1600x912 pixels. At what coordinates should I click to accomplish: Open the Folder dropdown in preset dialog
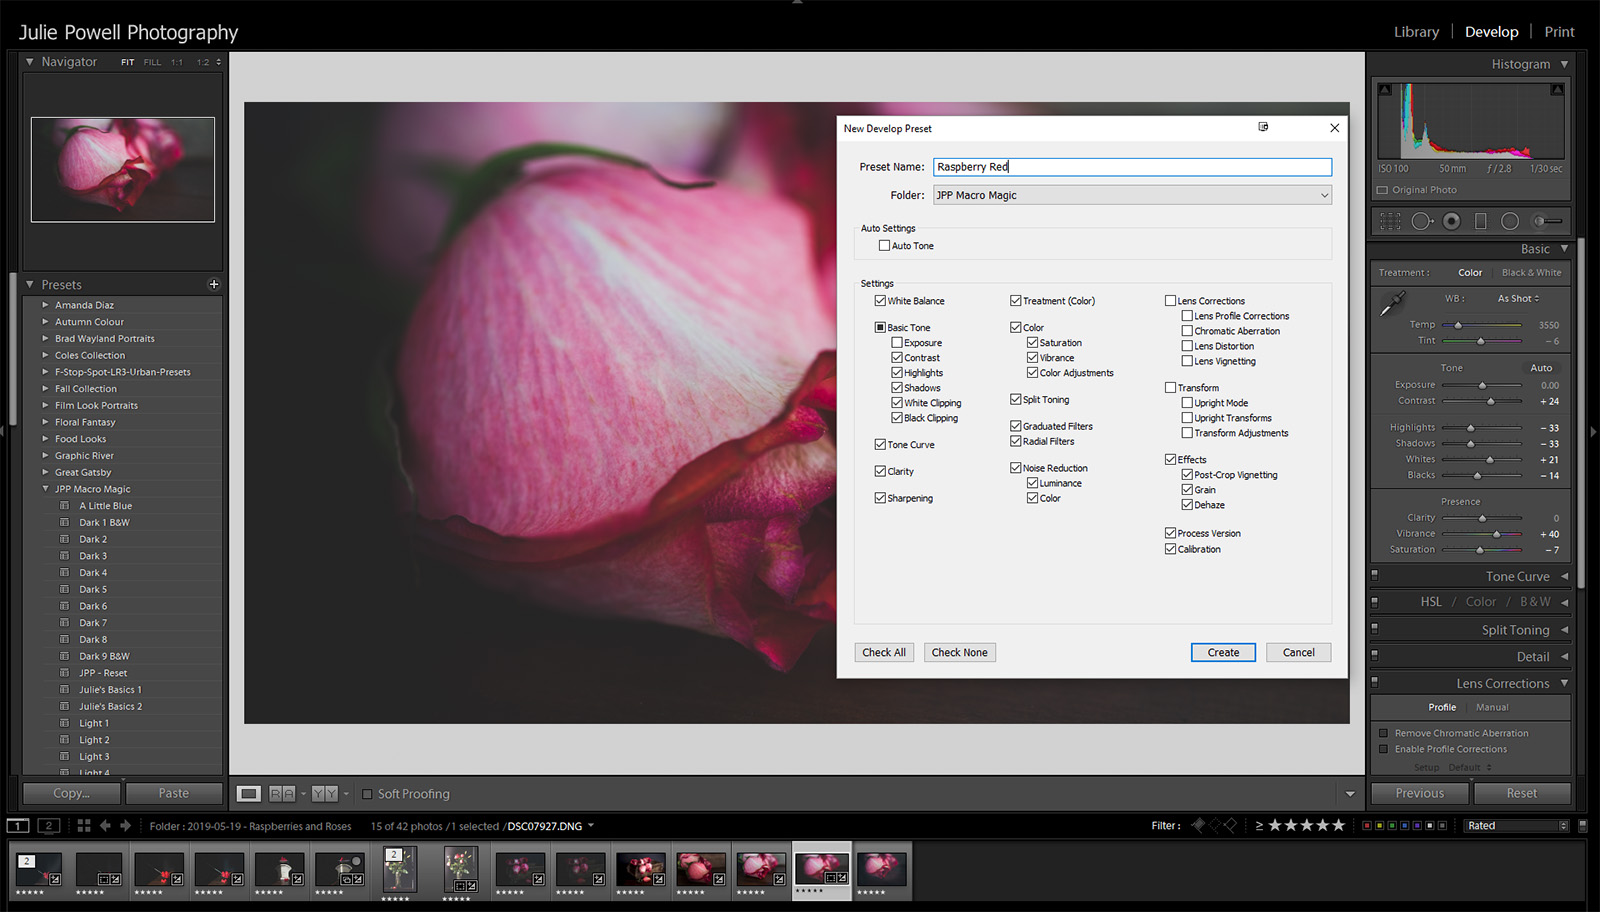pos(1132,195)
